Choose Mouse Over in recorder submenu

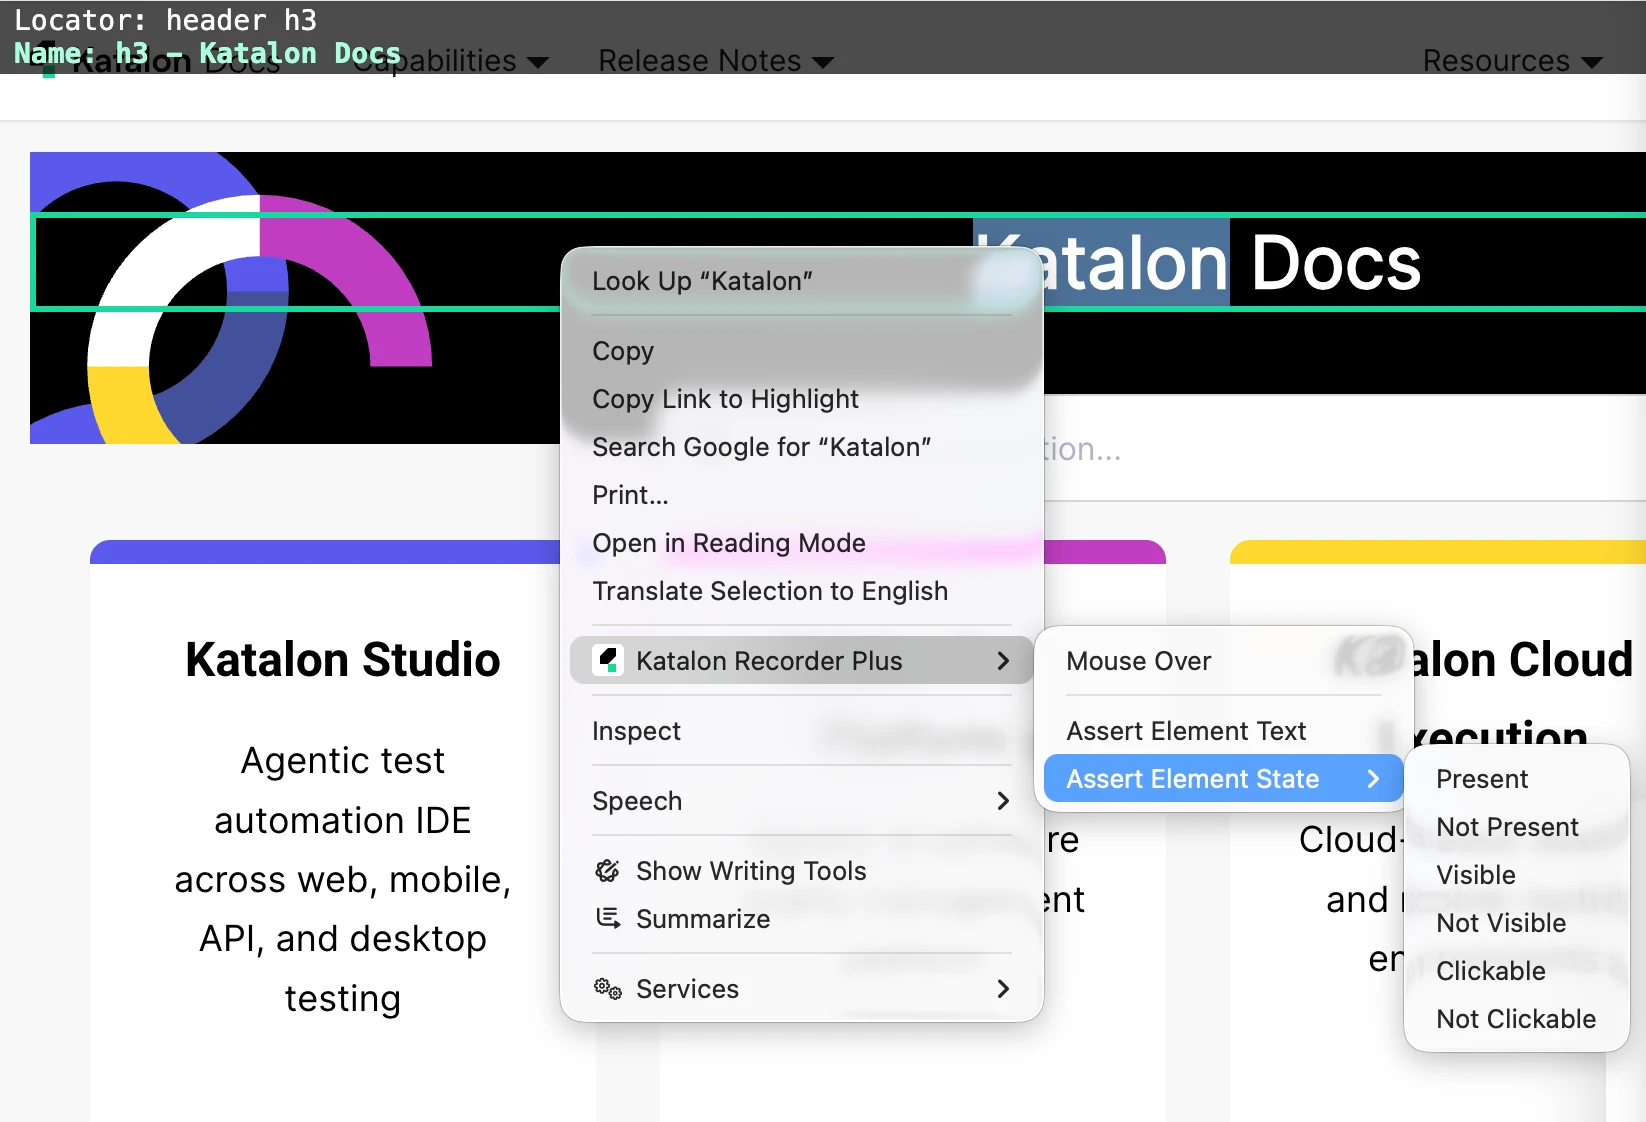pyautogui.click(x=1224, y=661)
